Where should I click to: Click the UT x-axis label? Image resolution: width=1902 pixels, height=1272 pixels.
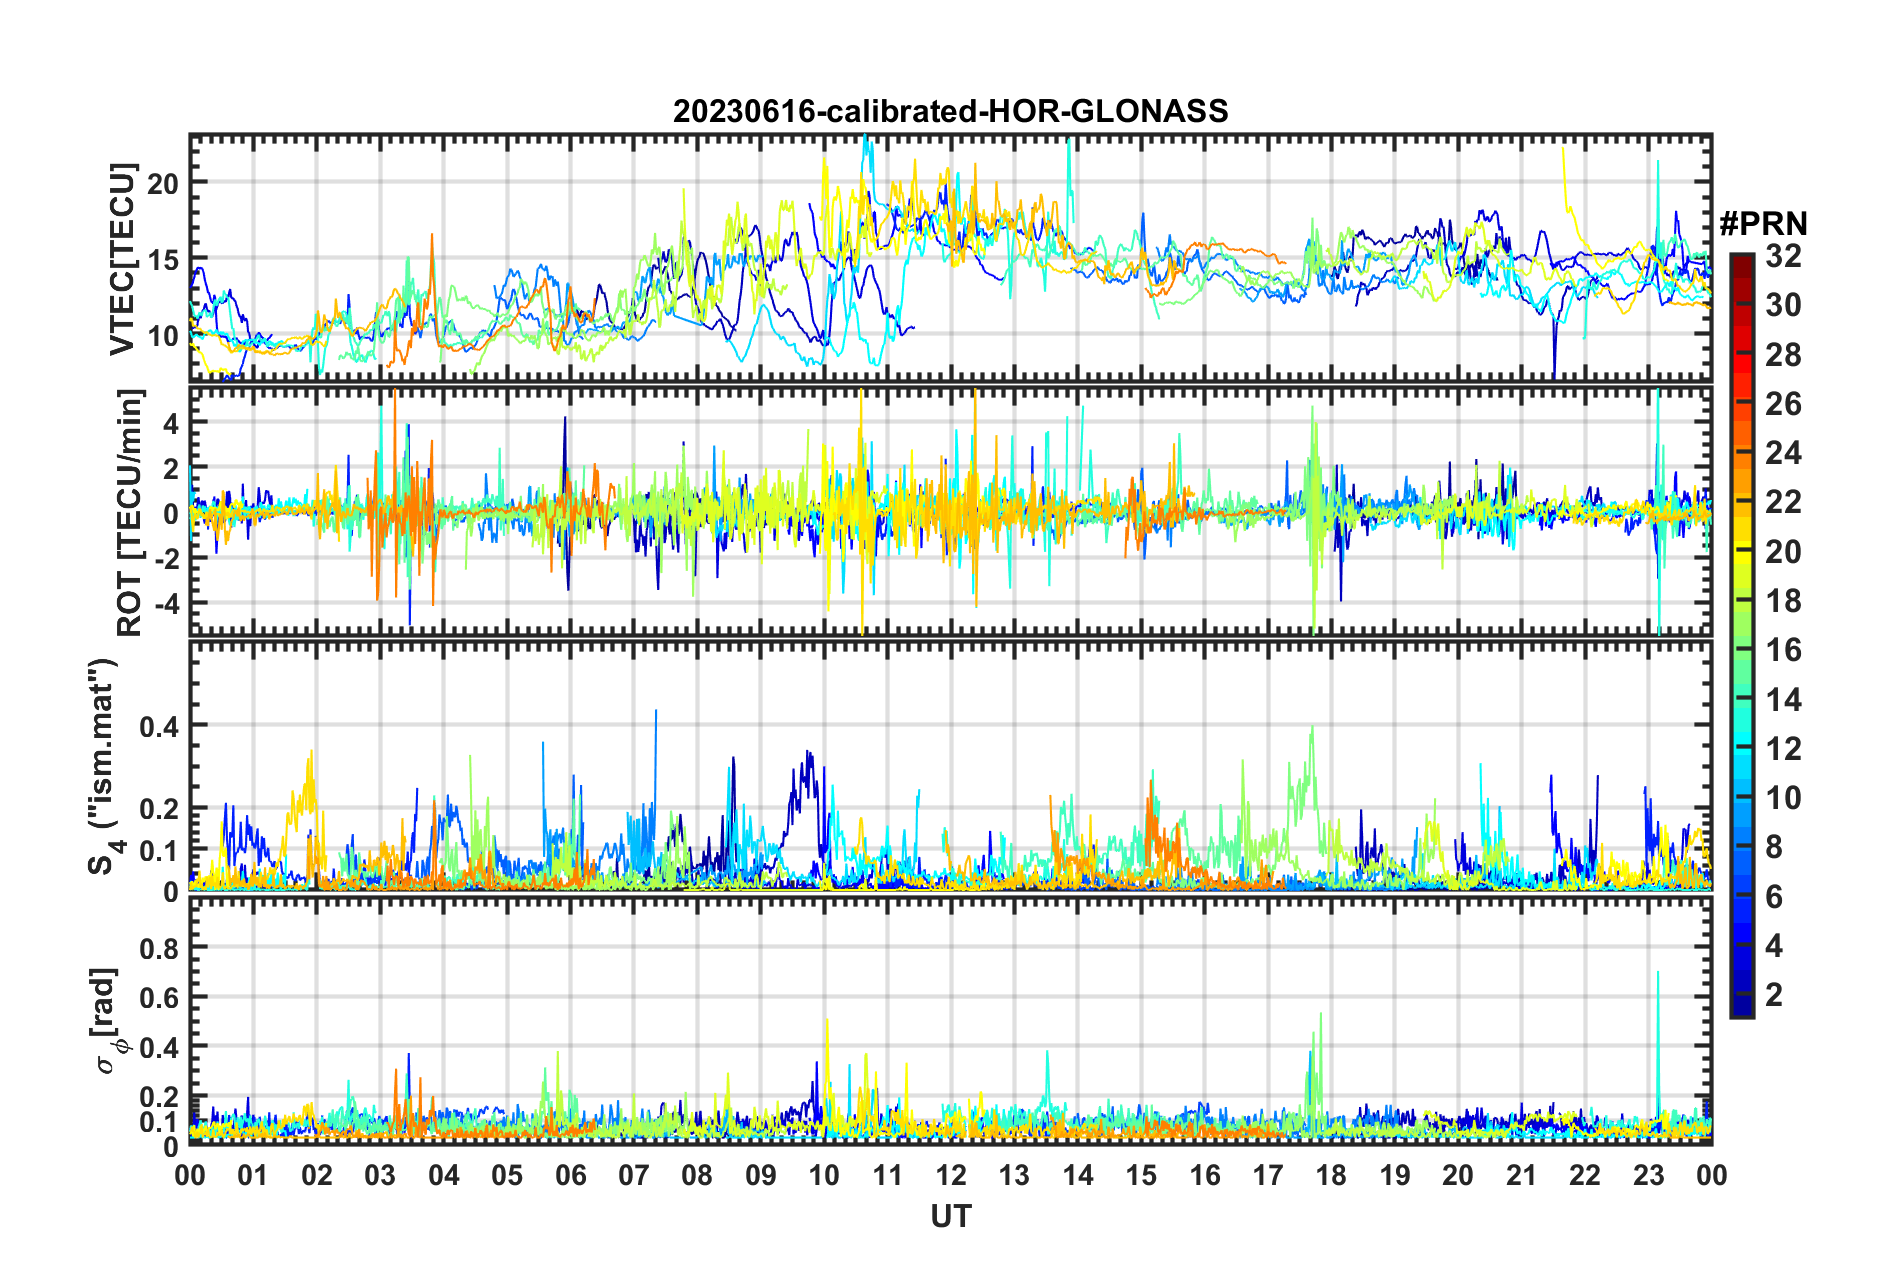(x=950, y=1216)
